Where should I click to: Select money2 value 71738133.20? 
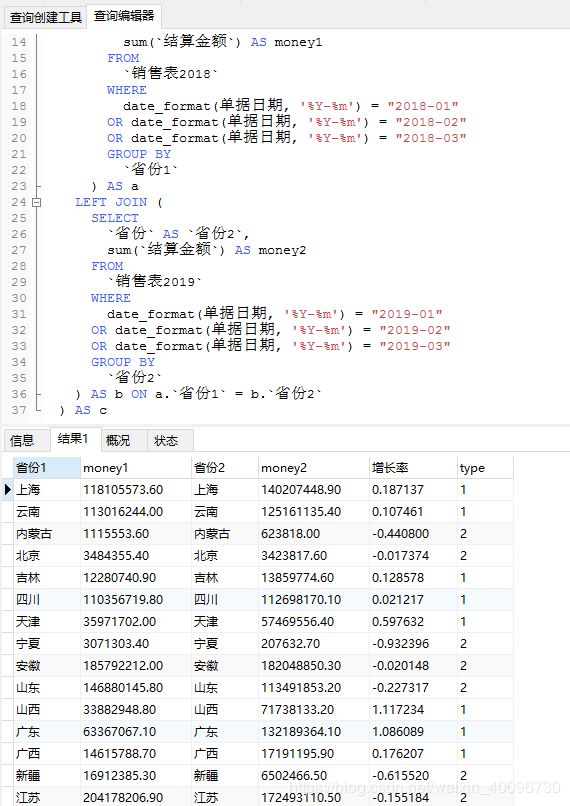[x=314, y=709]
